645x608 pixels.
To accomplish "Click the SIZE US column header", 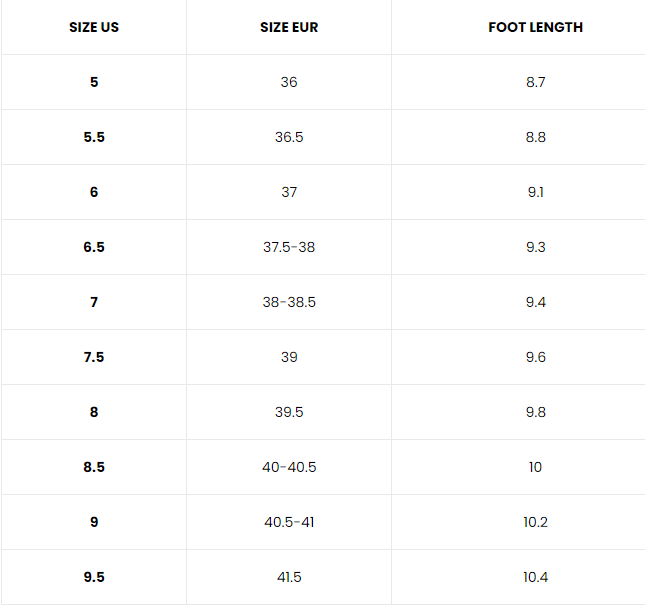I will (x=94, y=27).
